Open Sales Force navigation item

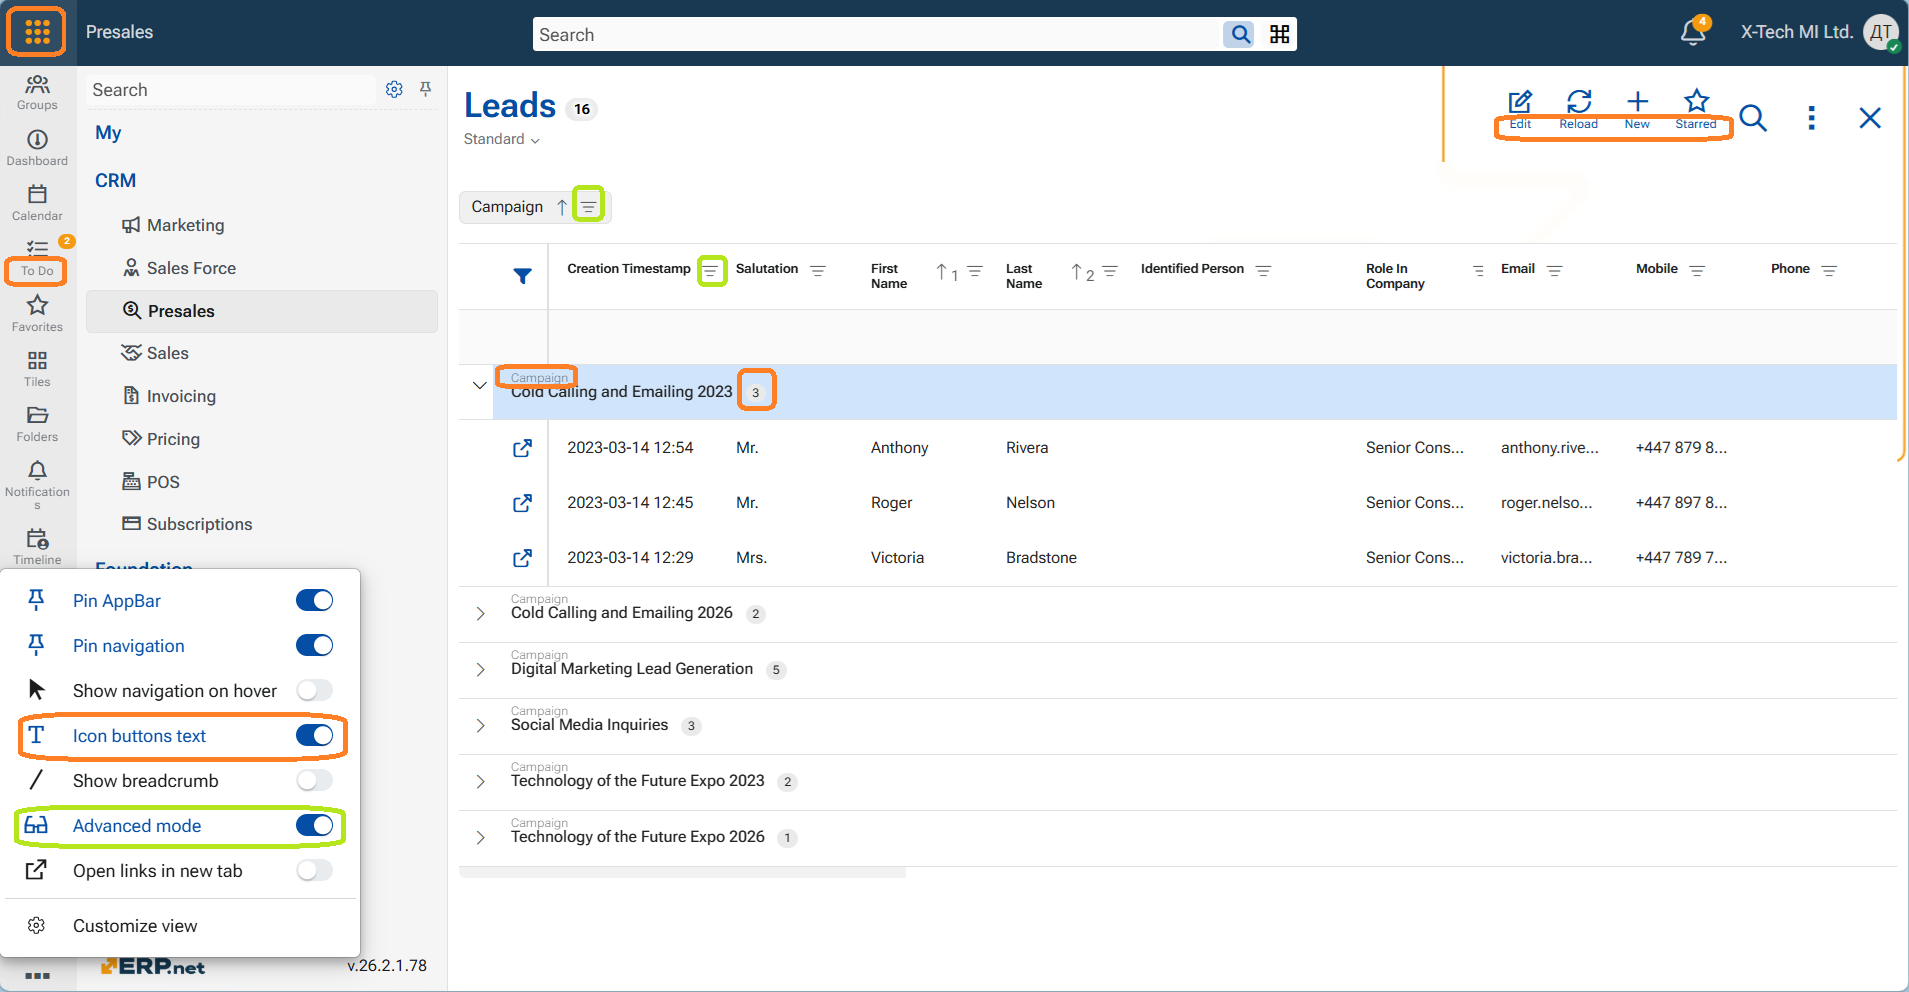(x=191, y=268)
